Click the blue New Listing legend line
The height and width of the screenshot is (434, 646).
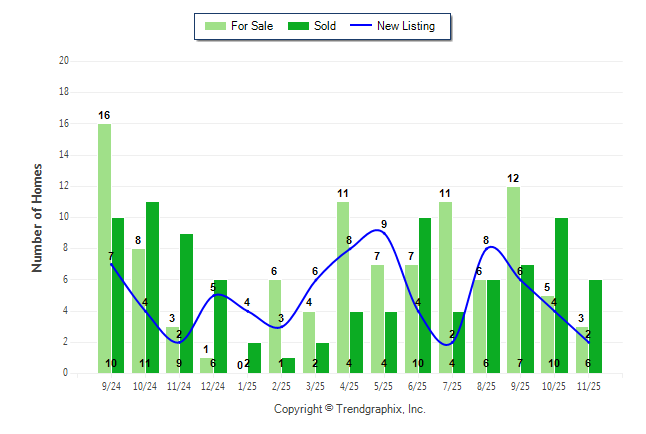pos(359,26)
